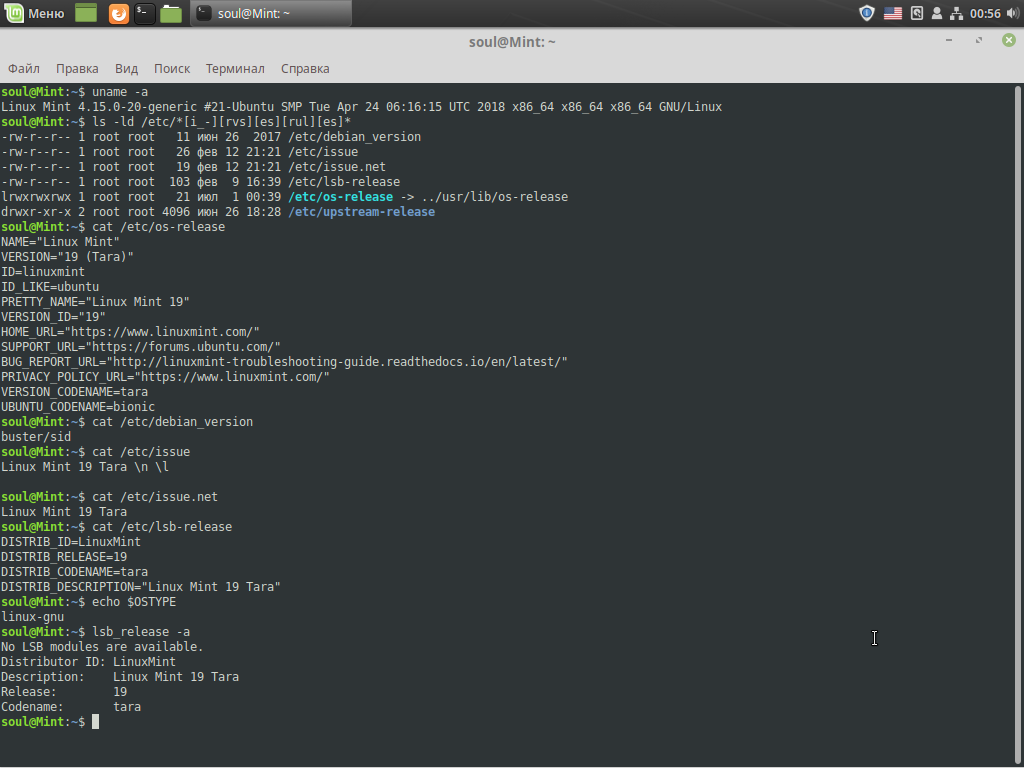Launch terminal from the panel launcher

(x=144, y=13)
